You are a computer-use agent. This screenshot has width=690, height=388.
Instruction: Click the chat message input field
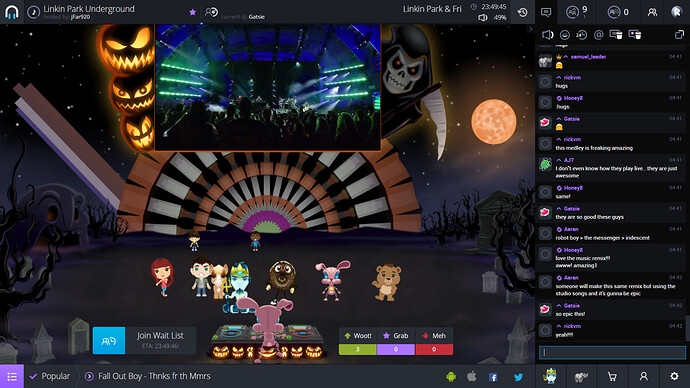(x=612, y=352)
